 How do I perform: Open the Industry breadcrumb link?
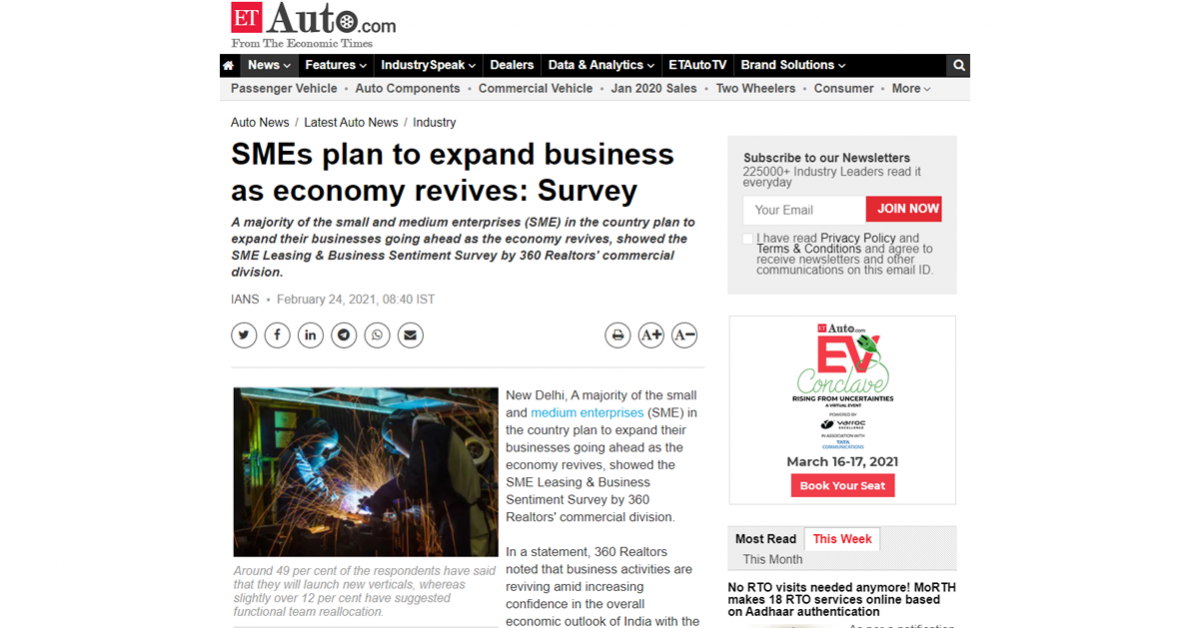click(x=434, y=123)
